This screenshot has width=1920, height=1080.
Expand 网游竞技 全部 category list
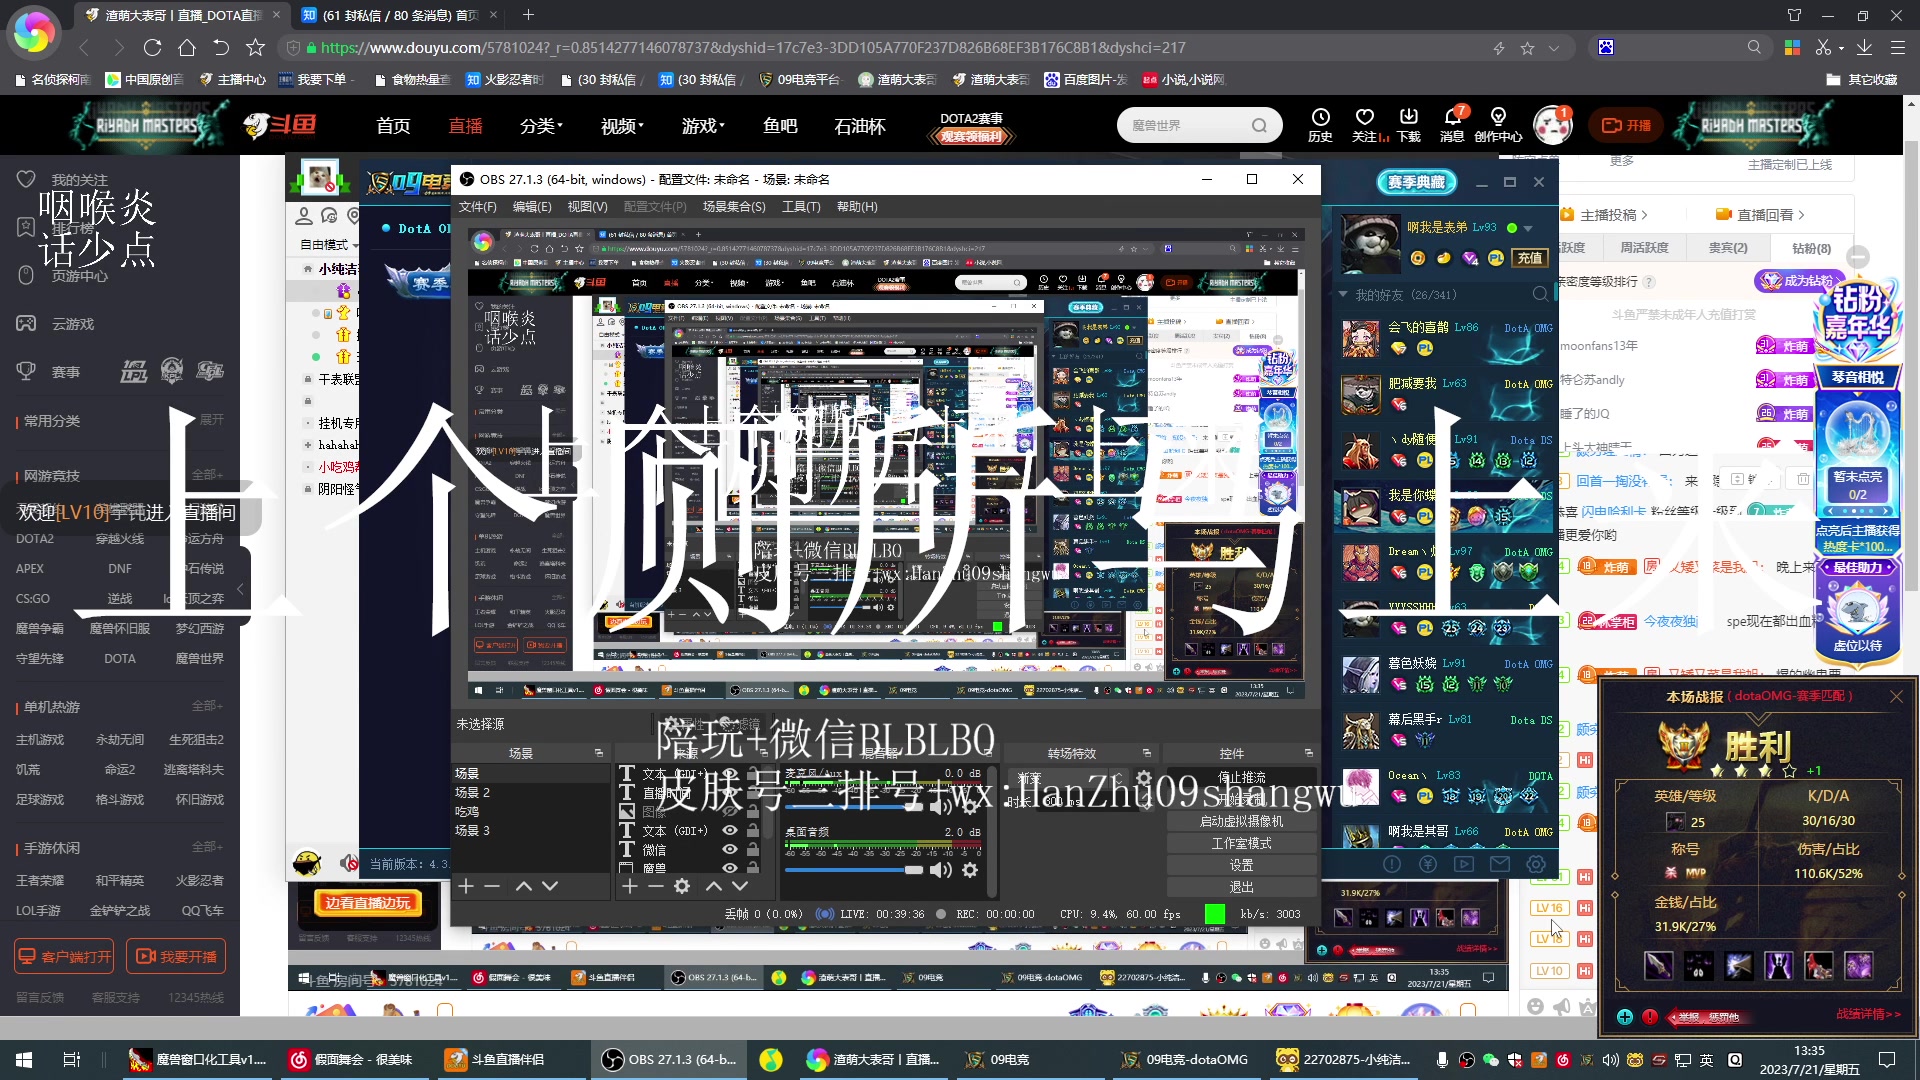pyautogui.click(x=207, y=474)
